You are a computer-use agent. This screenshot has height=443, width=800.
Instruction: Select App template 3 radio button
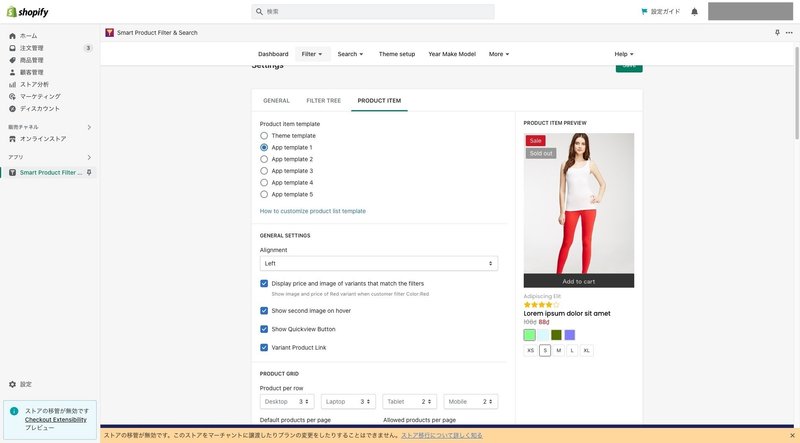264,171
